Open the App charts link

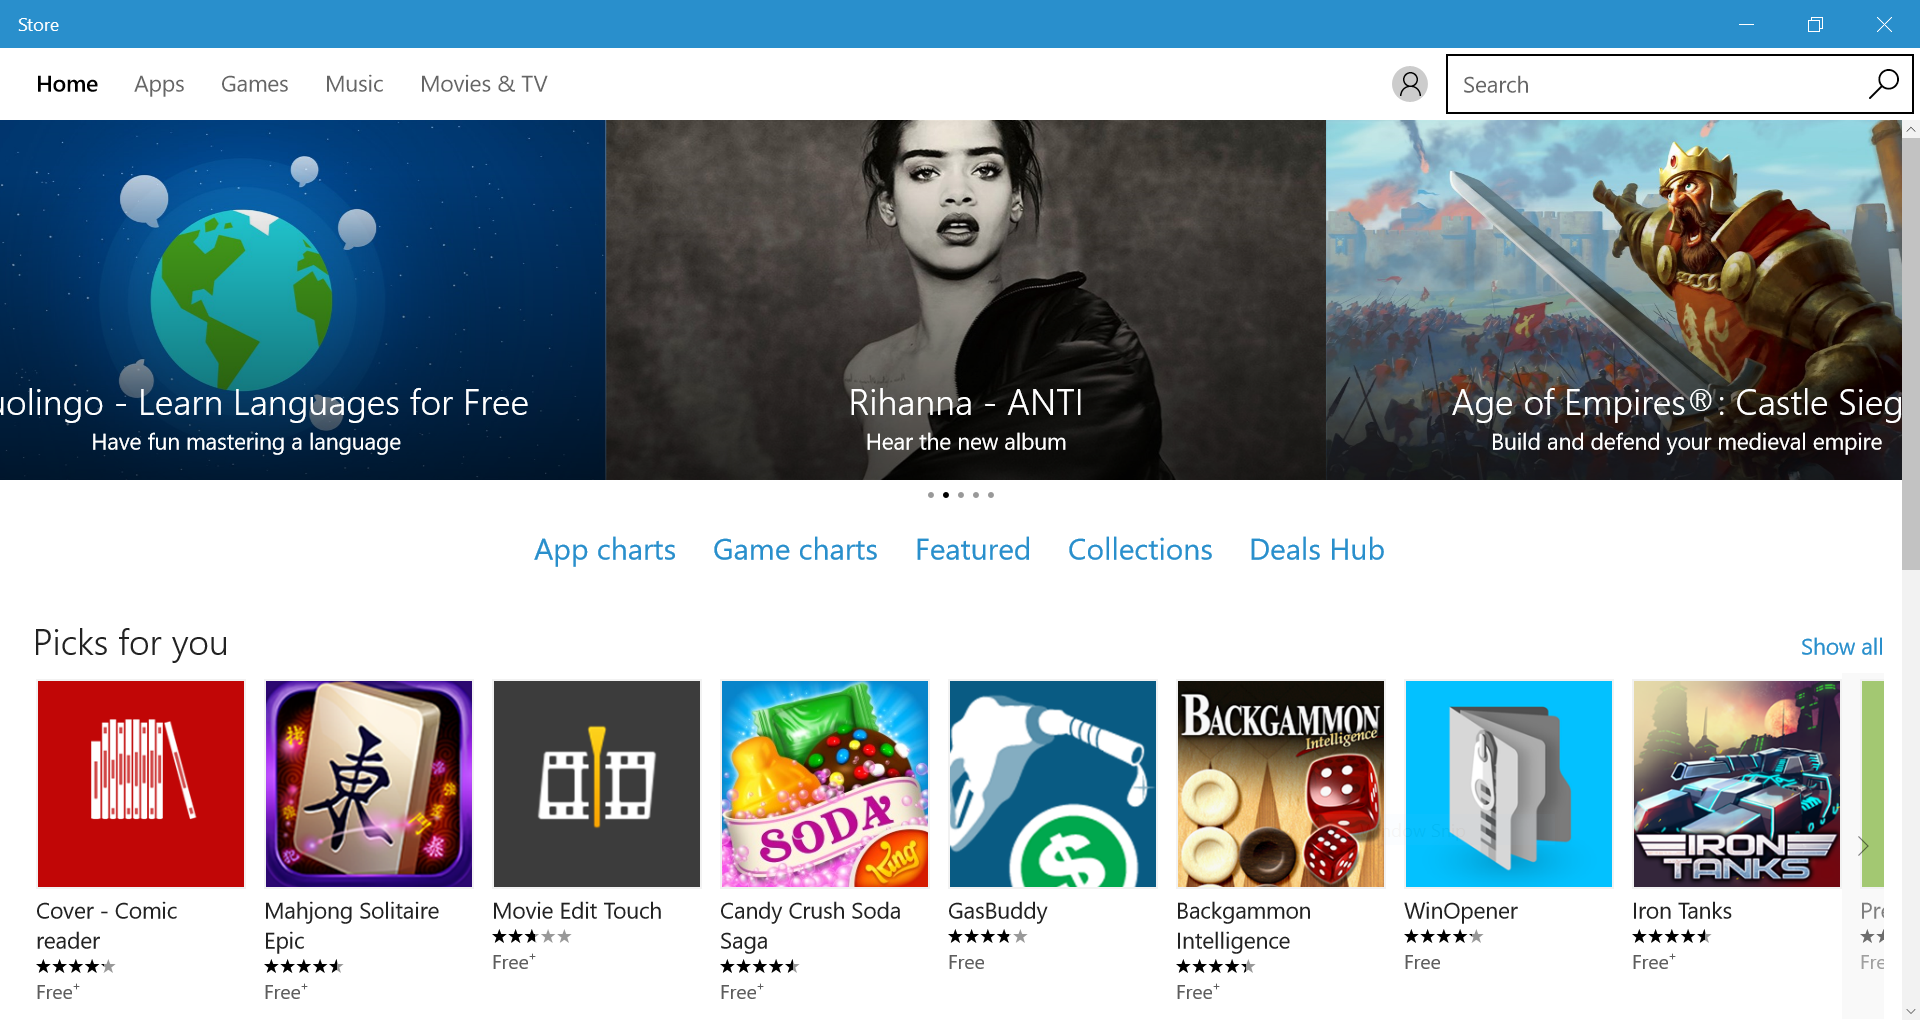pyautogui.click(x=605, y=550)
